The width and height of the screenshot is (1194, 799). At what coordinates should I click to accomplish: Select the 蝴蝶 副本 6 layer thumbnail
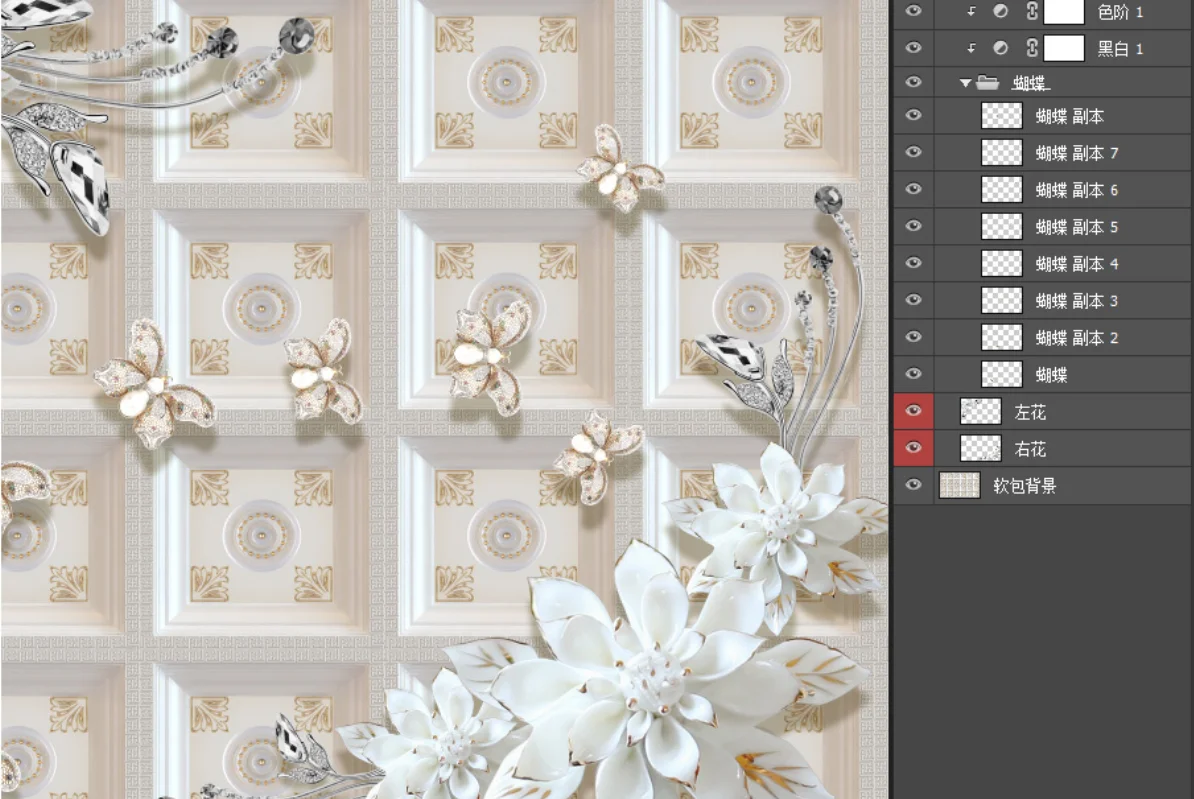tap(1001, 189)
